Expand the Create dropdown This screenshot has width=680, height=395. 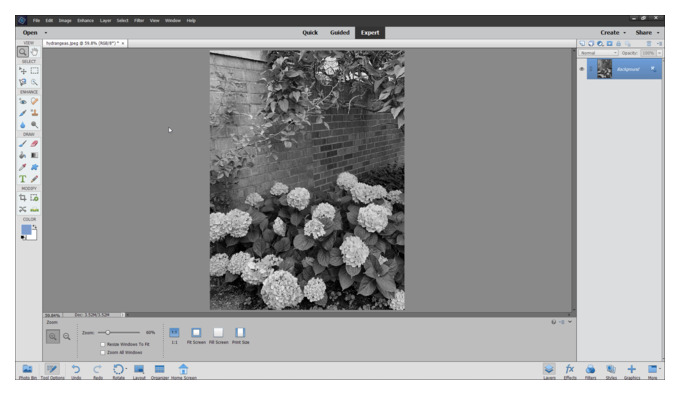624,33
